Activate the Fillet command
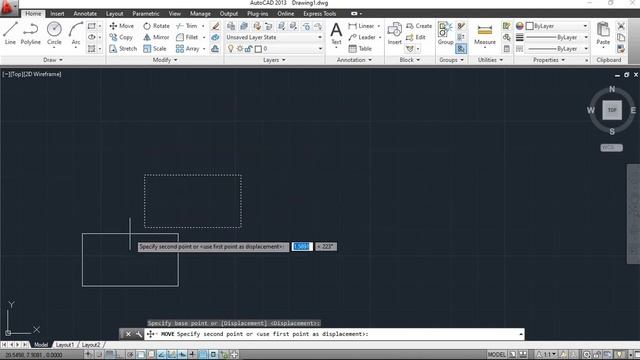This screenshot has width=640, height=360. [187, 37]
